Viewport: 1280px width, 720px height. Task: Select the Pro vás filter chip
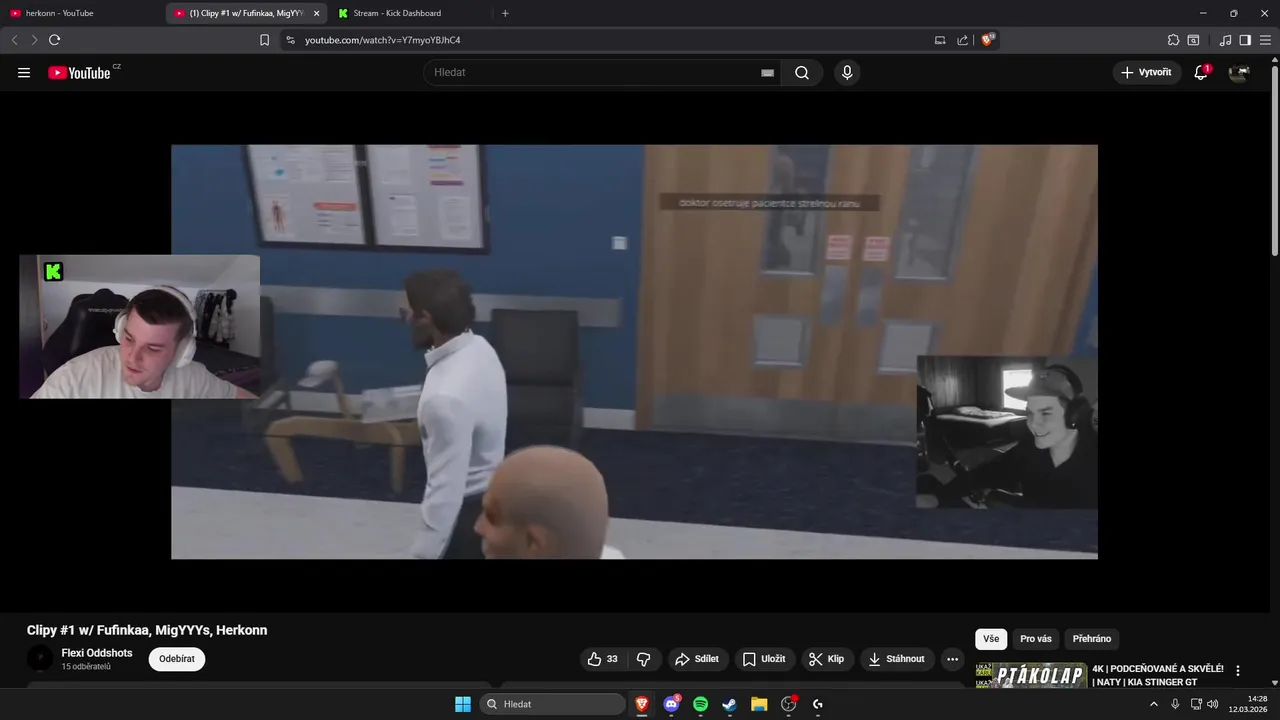(1036, 639)
